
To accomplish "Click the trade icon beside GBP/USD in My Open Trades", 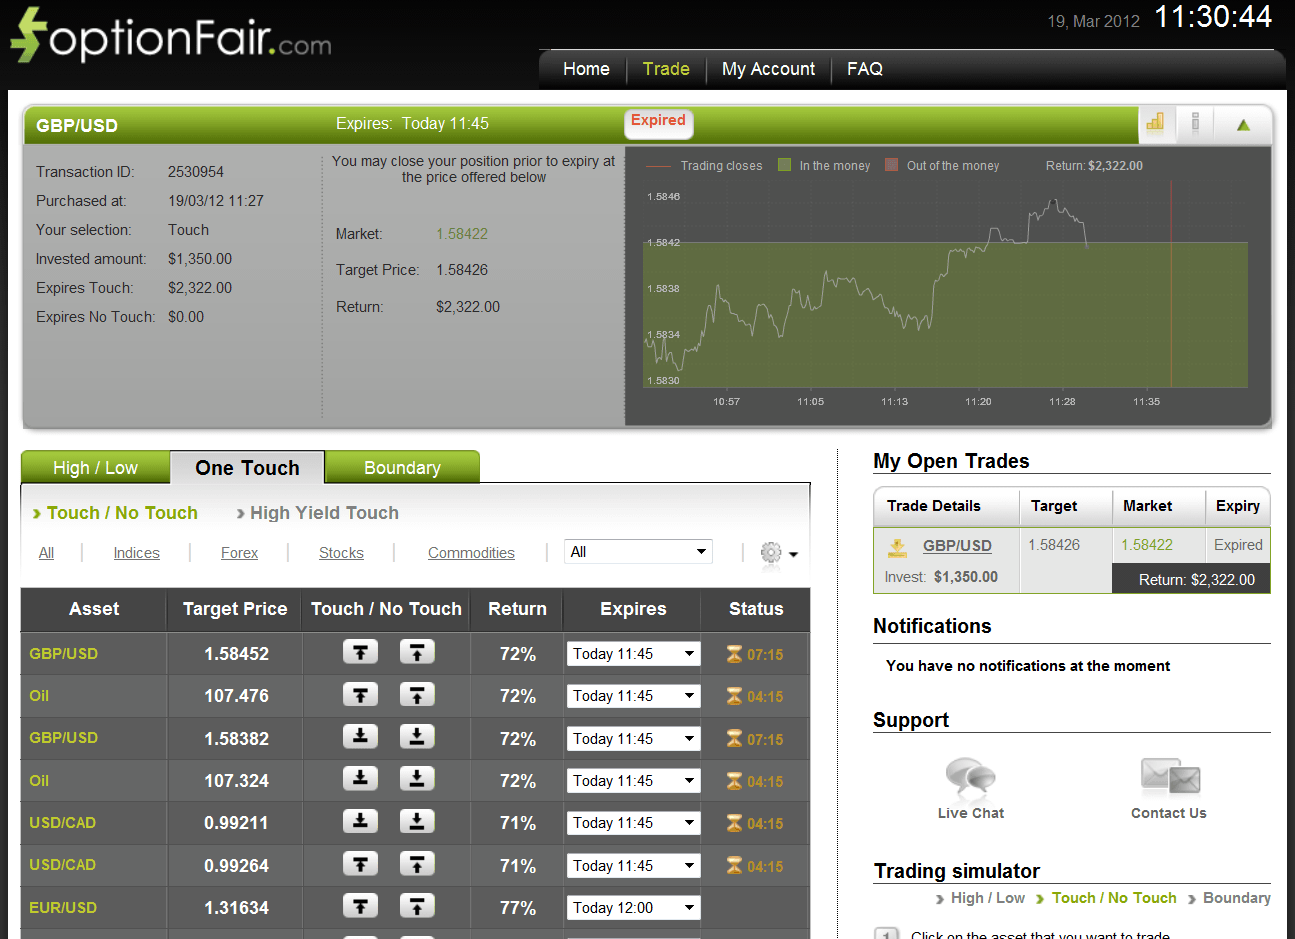I will pos(897,545).
